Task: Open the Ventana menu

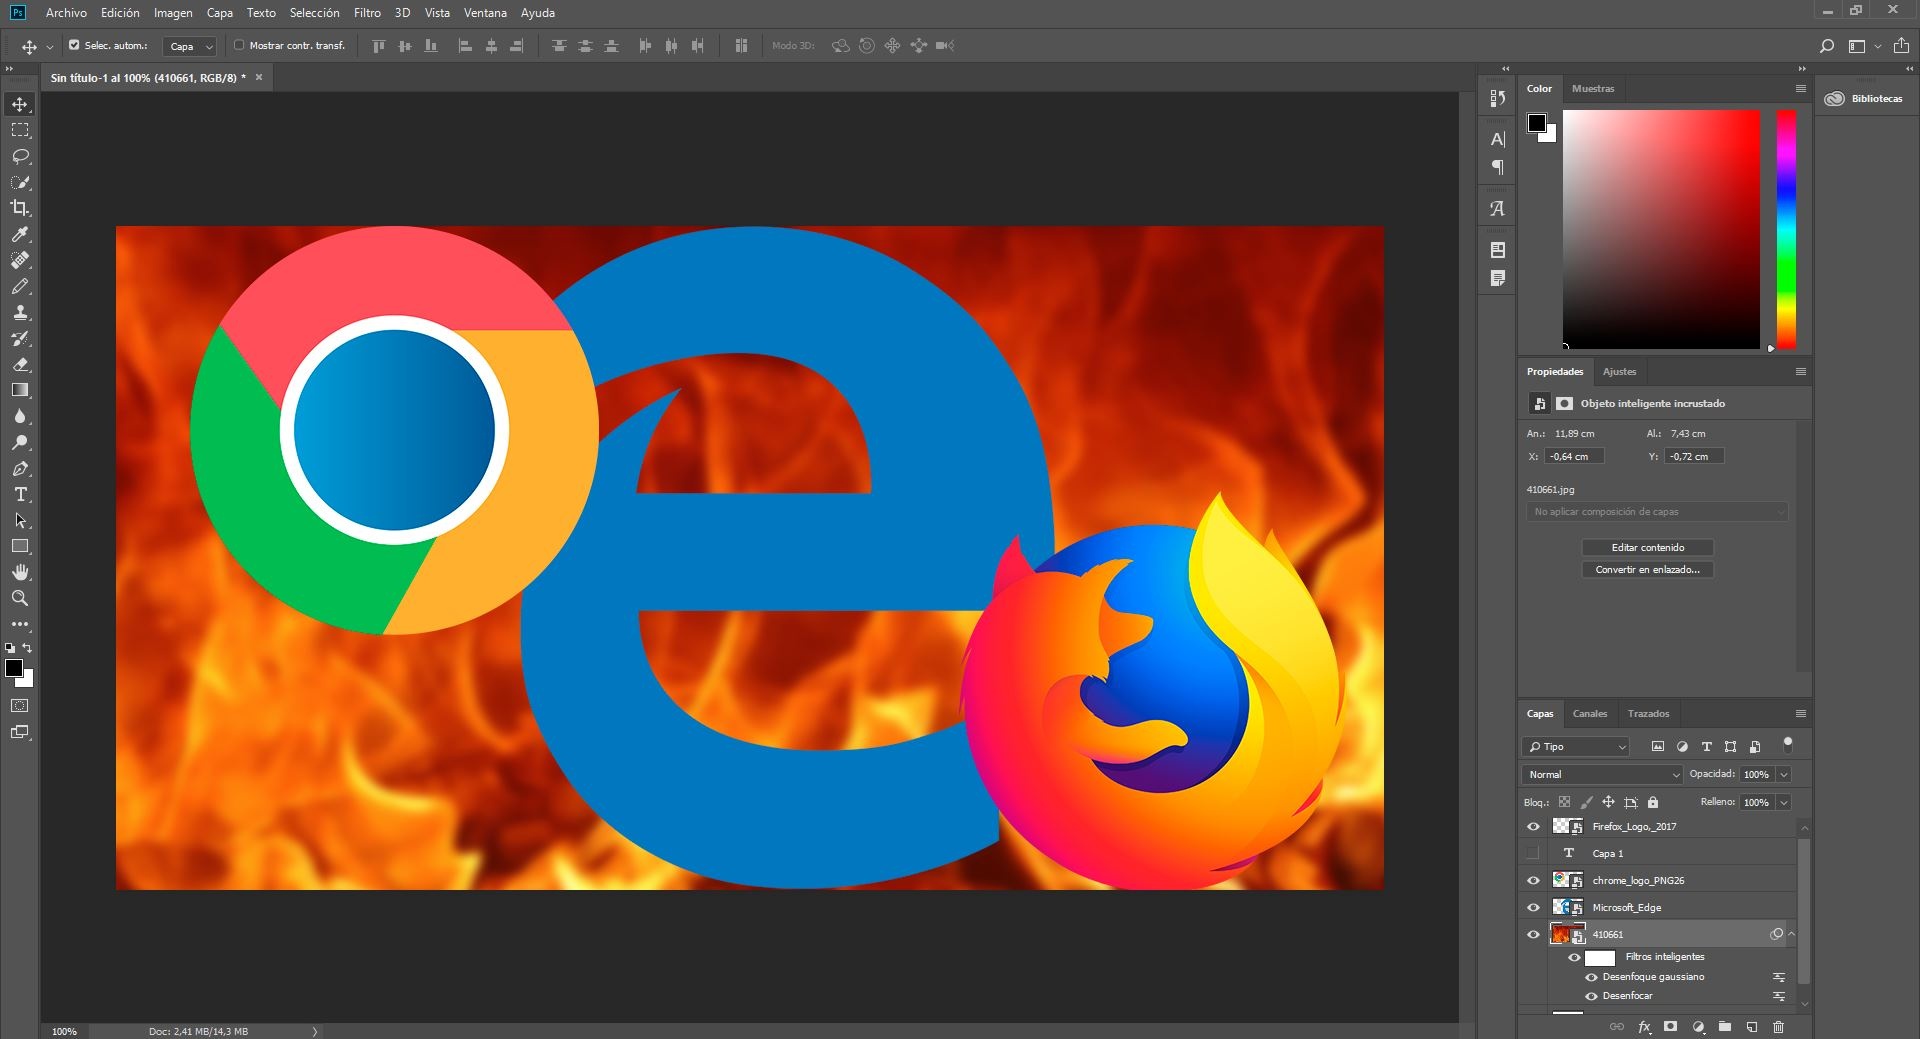Action: click(485, 13)
